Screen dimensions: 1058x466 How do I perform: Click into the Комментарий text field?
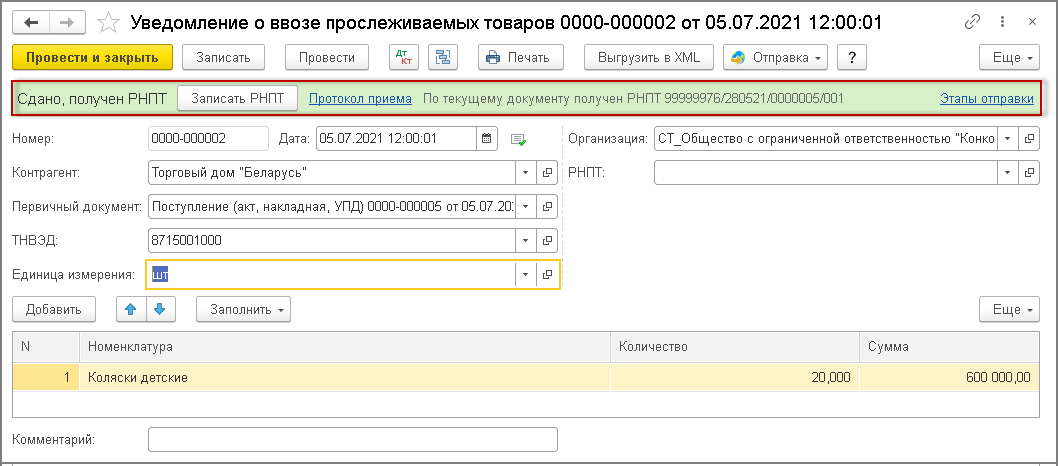pos(352,440)
